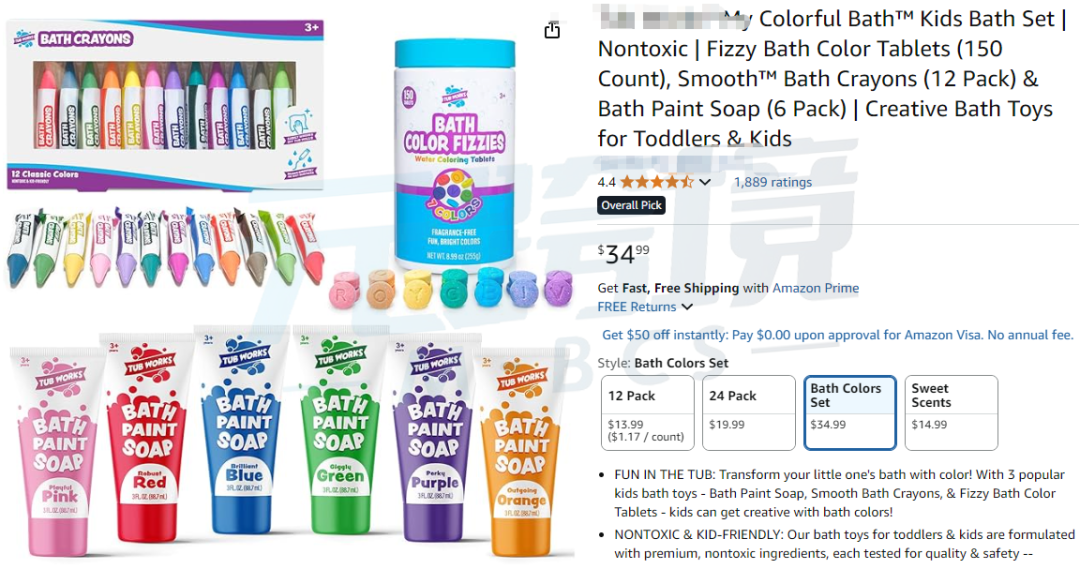Viewport: 1080px width, 569px height.
Task: Click the Bath Crayons box image
Action: click(x=165, y=105)
